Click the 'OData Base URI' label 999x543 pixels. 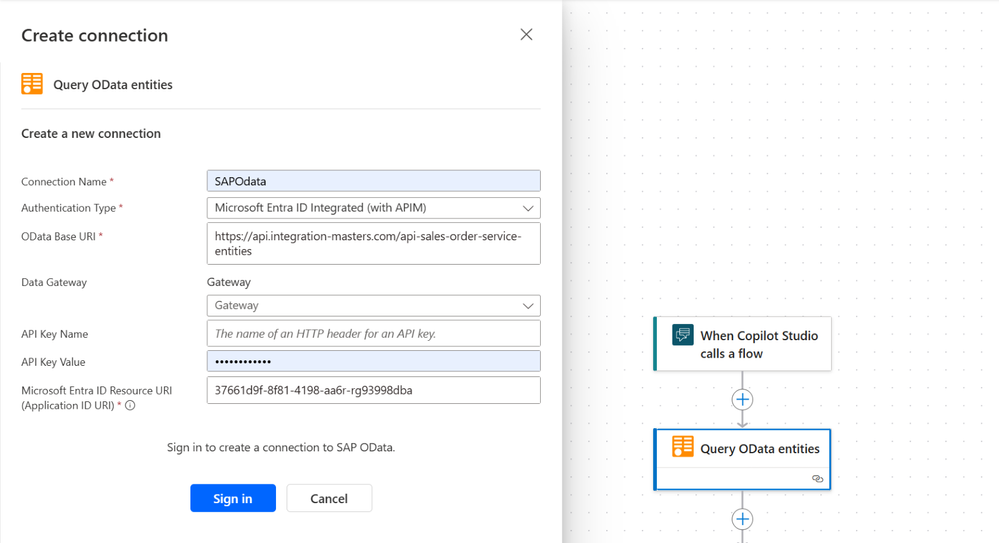coord(59,236)
